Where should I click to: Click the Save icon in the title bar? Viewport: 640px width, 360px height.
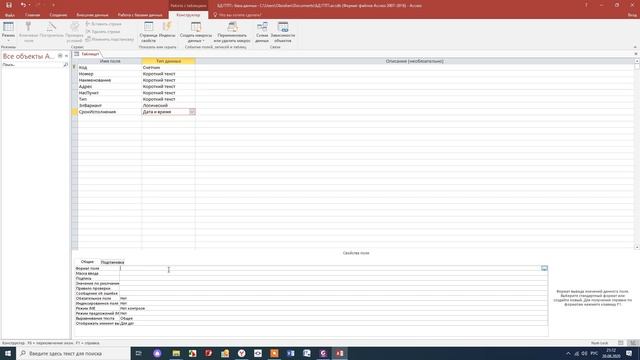tap(9, 5)
